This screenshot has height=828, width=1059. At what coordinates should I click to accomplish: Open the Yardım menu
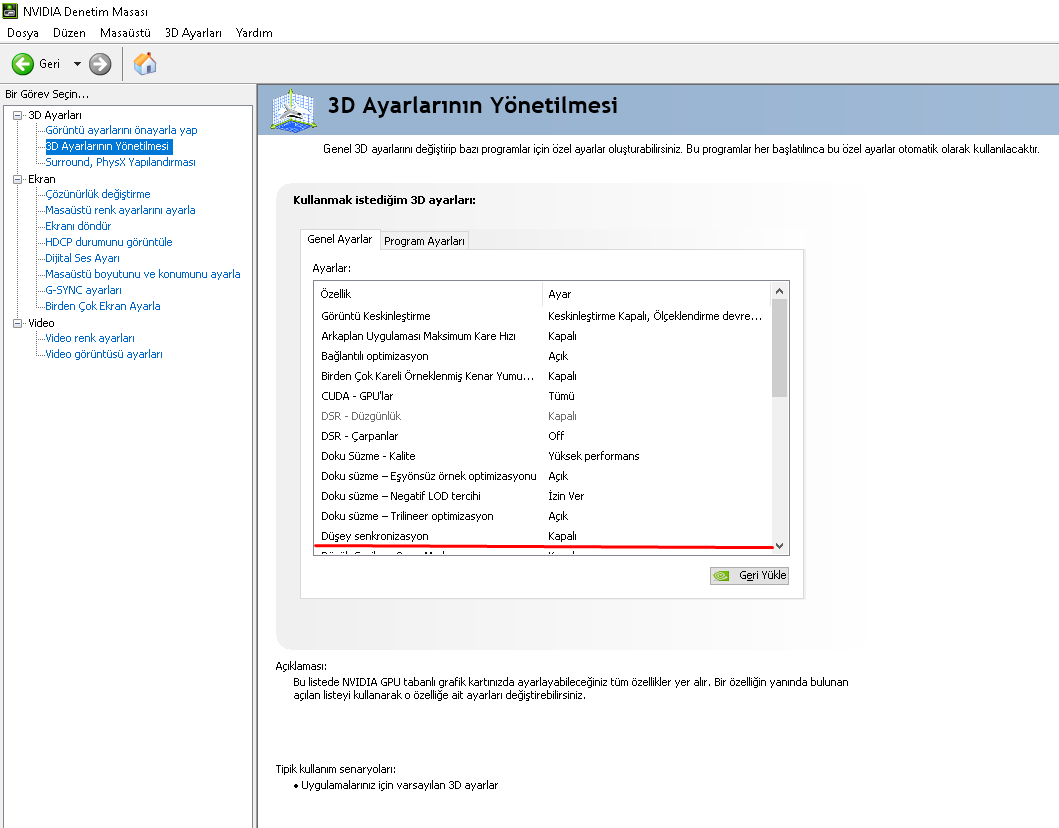pyautogui.click(x=254, y=32)
